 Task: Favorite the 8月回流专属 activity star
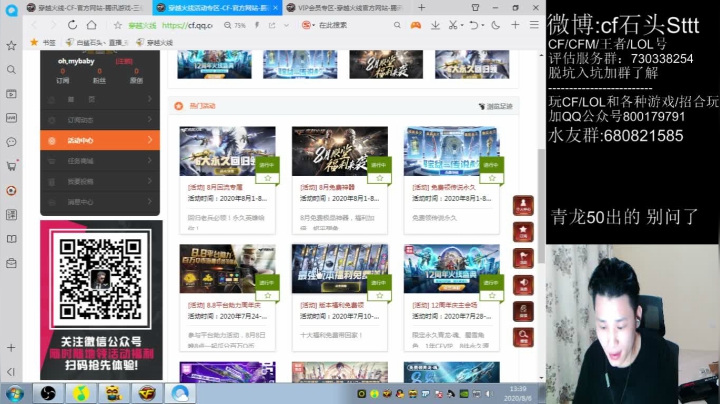(268, 178)
